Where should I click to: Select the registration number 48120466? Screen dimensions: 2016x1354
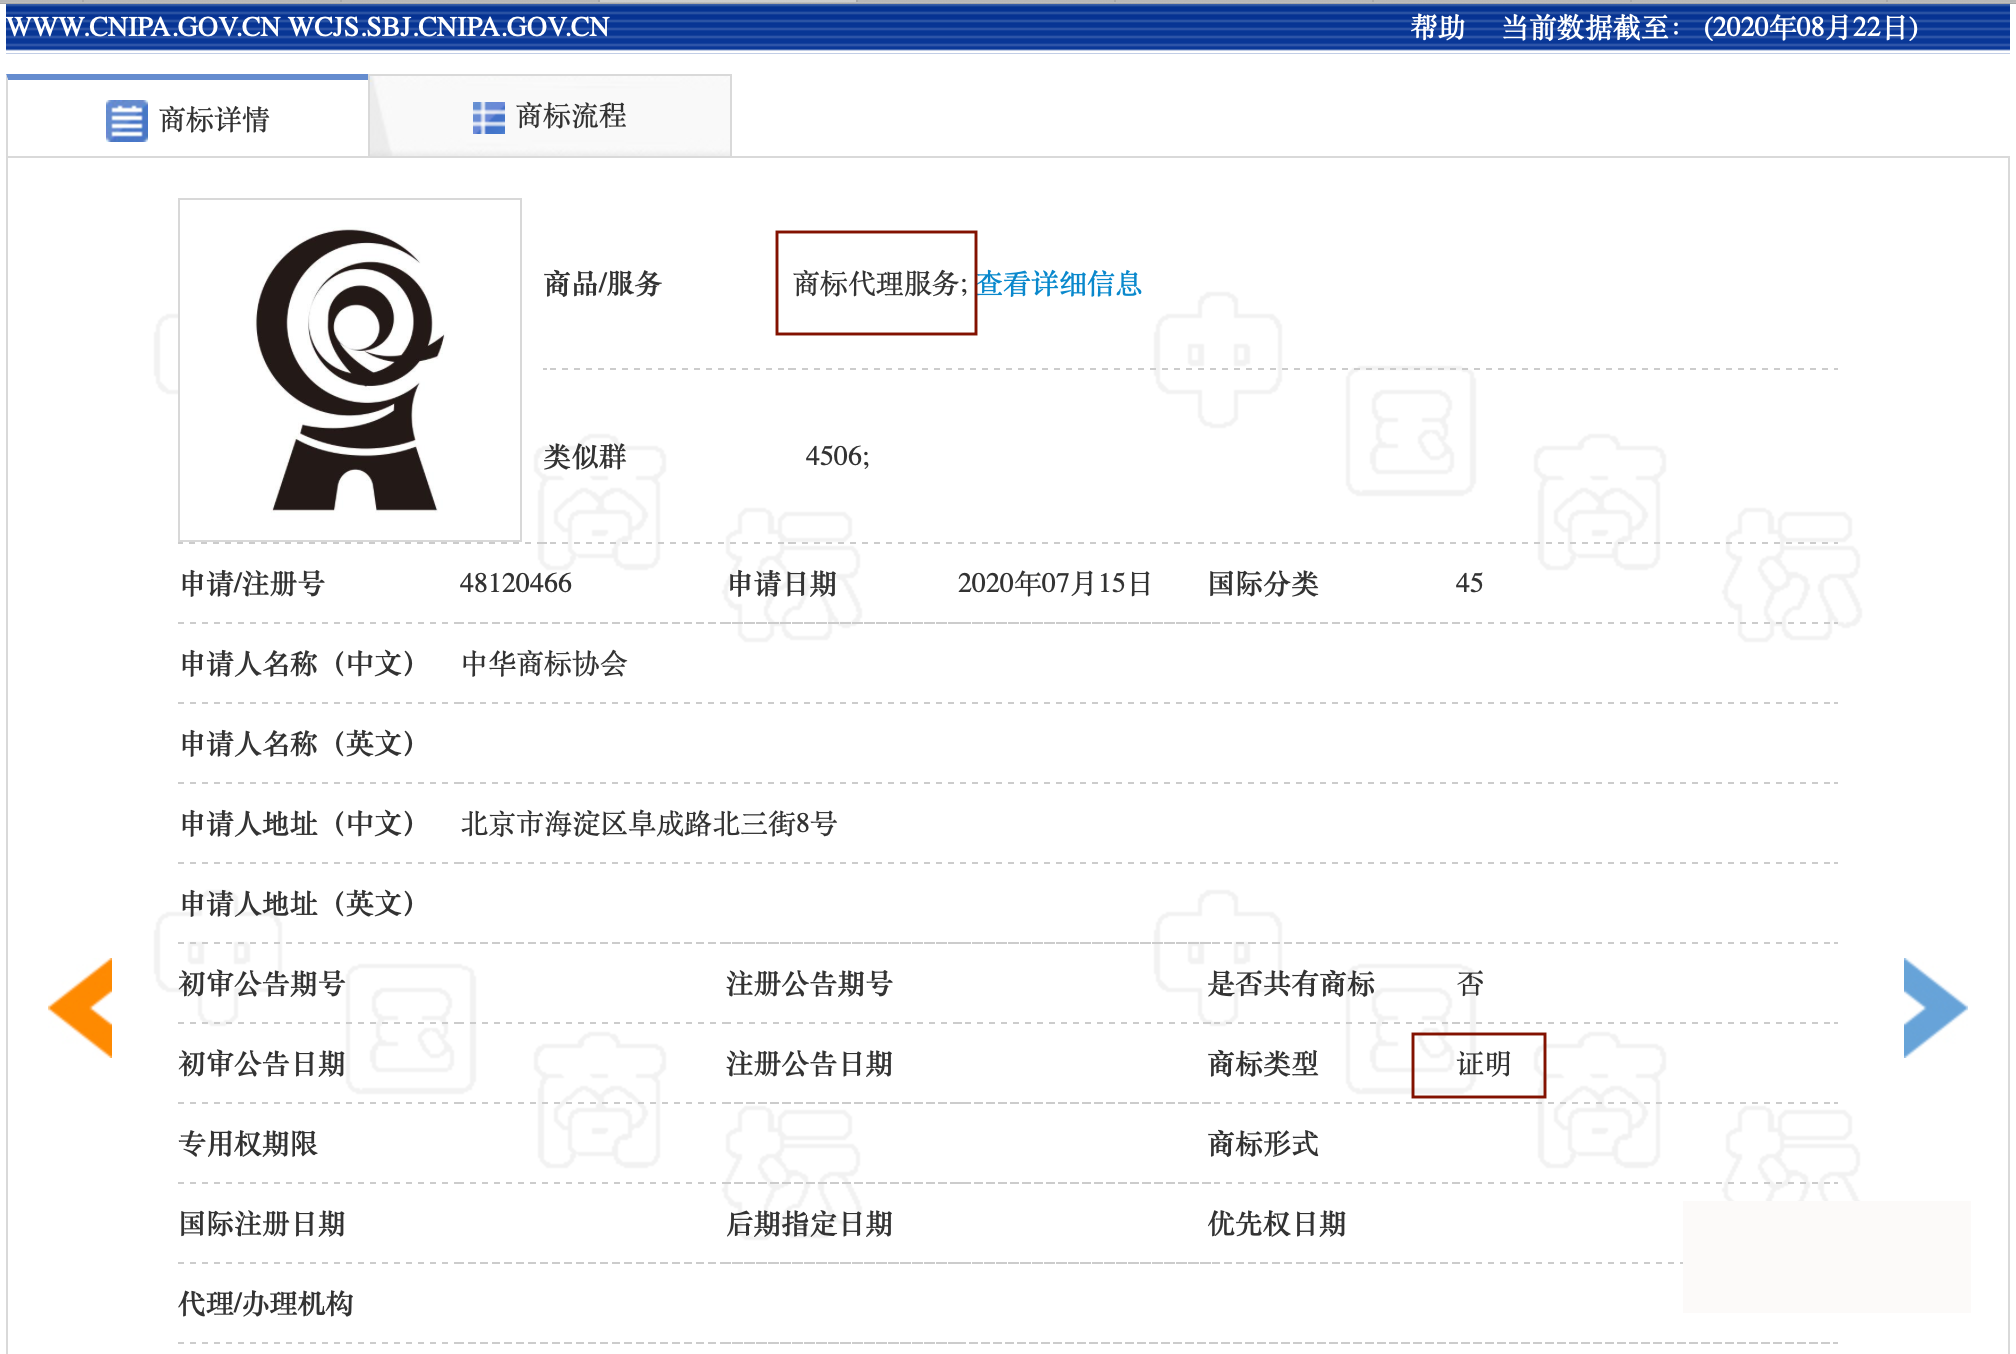[516, 583]
